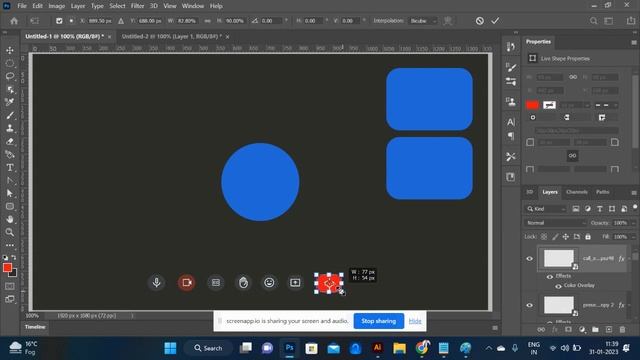Toggle lock all (padlock) for layer

click(x=588, y=237)
